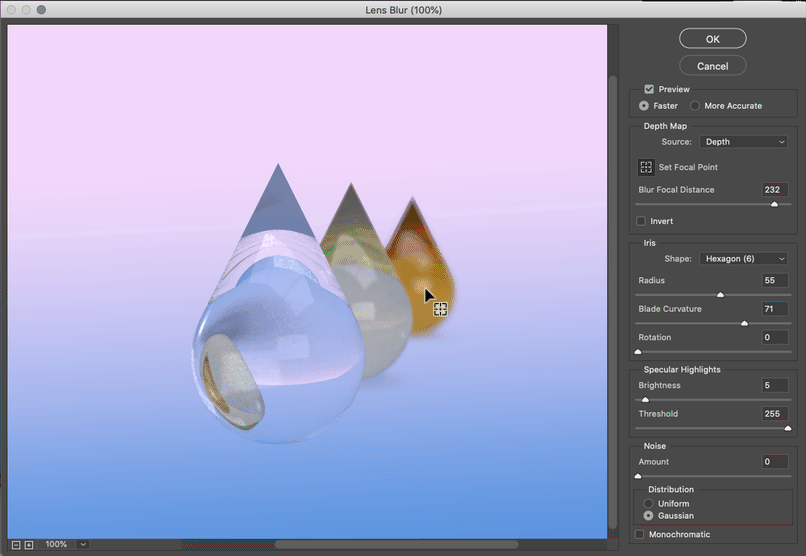The height and width of the screenshot is (556, 806).
Task: Click the Threshold slider handle
Action: tap(787, 428)
